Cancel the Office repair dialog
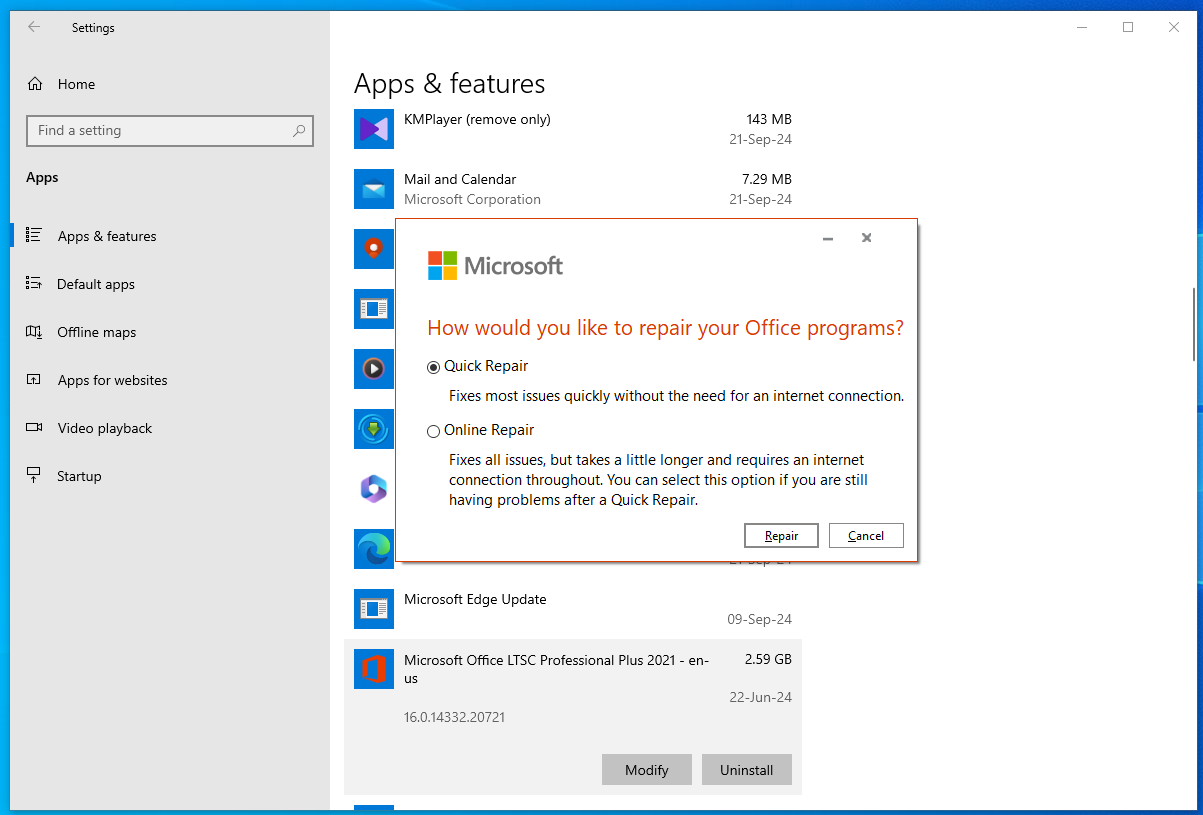1203x815 pixels. [x=866, y=536]
